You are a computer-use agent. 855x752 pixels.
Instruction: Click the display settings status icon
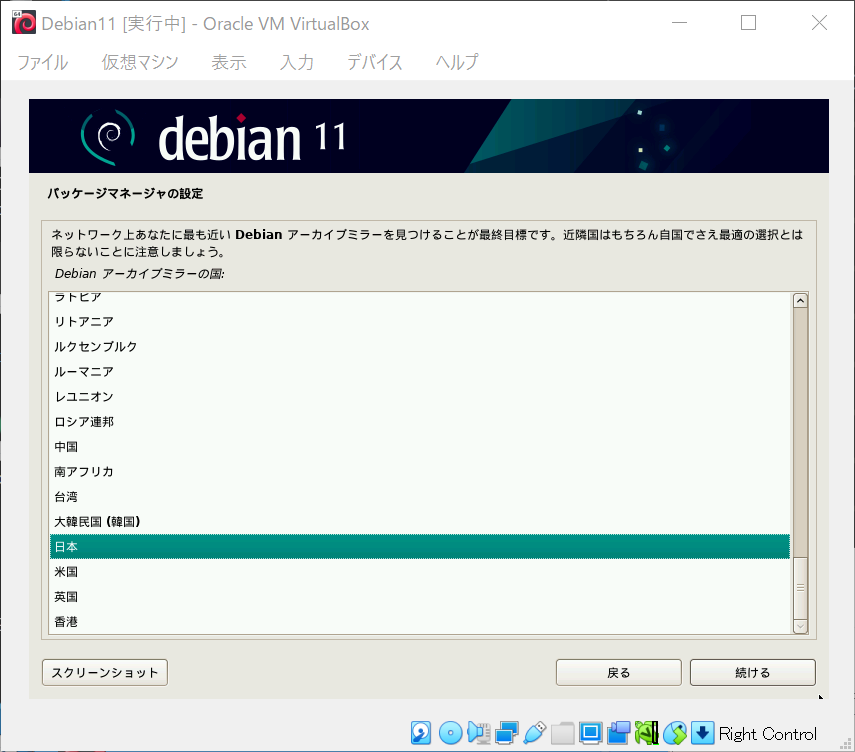[x=591, y=733]
